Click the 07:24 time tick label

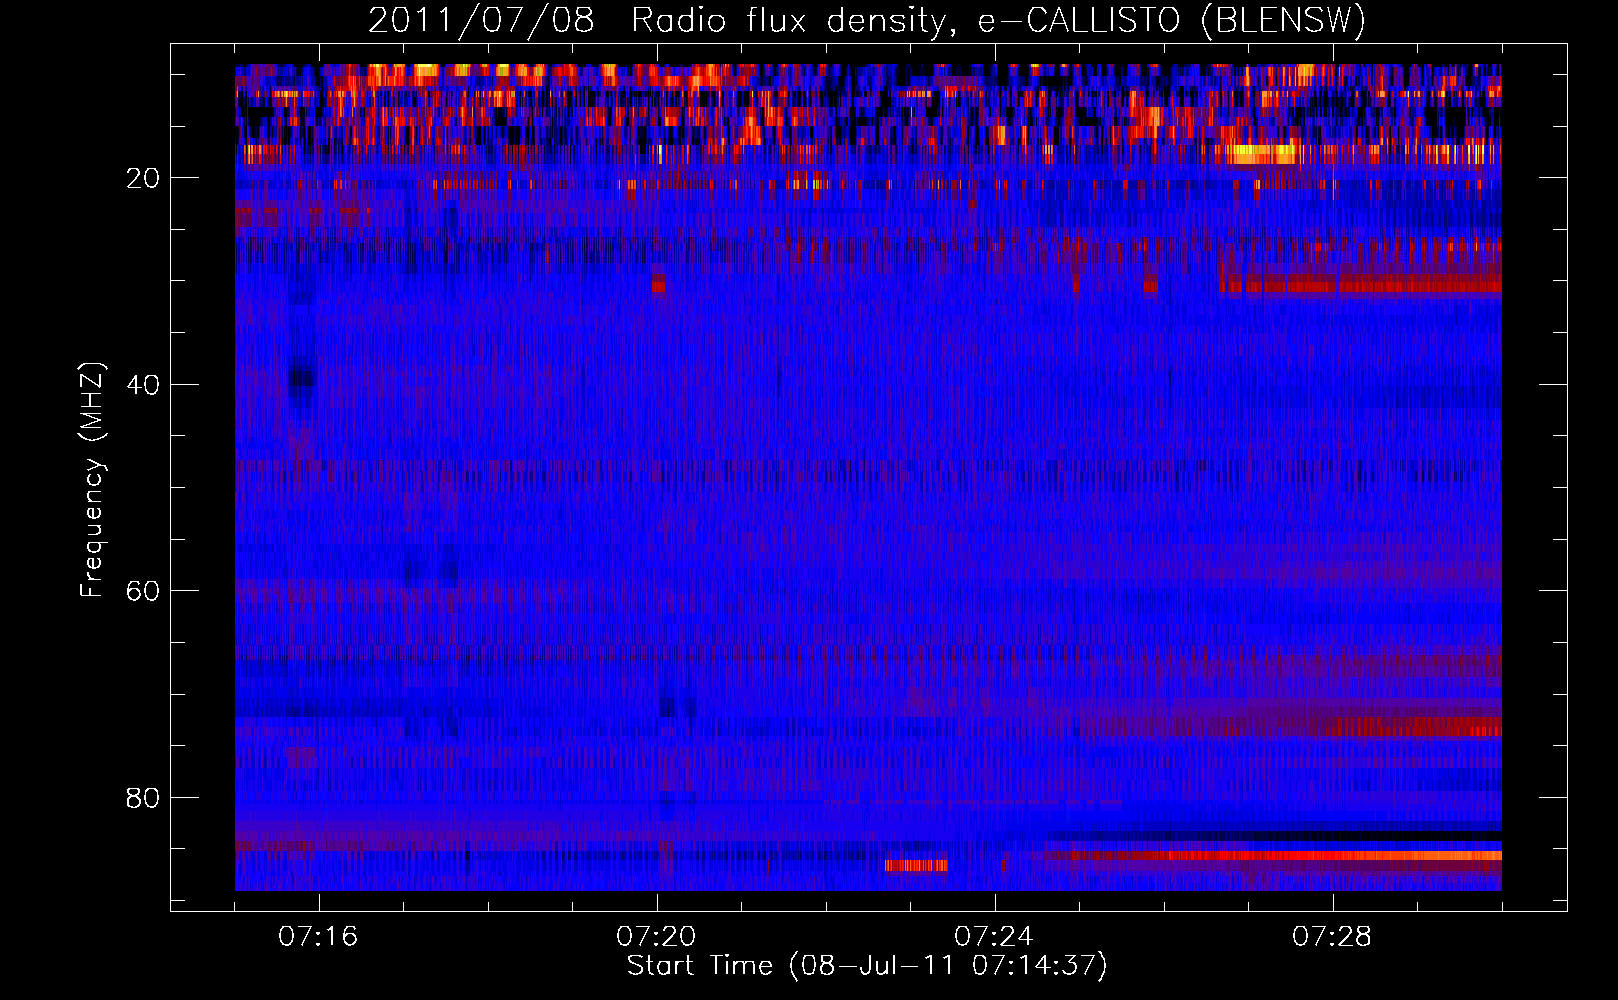tap(994, 936)
